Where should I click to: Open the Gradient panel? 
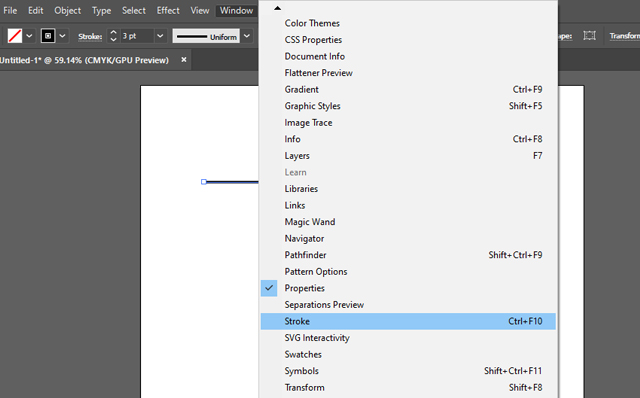[x=408, y=89]
